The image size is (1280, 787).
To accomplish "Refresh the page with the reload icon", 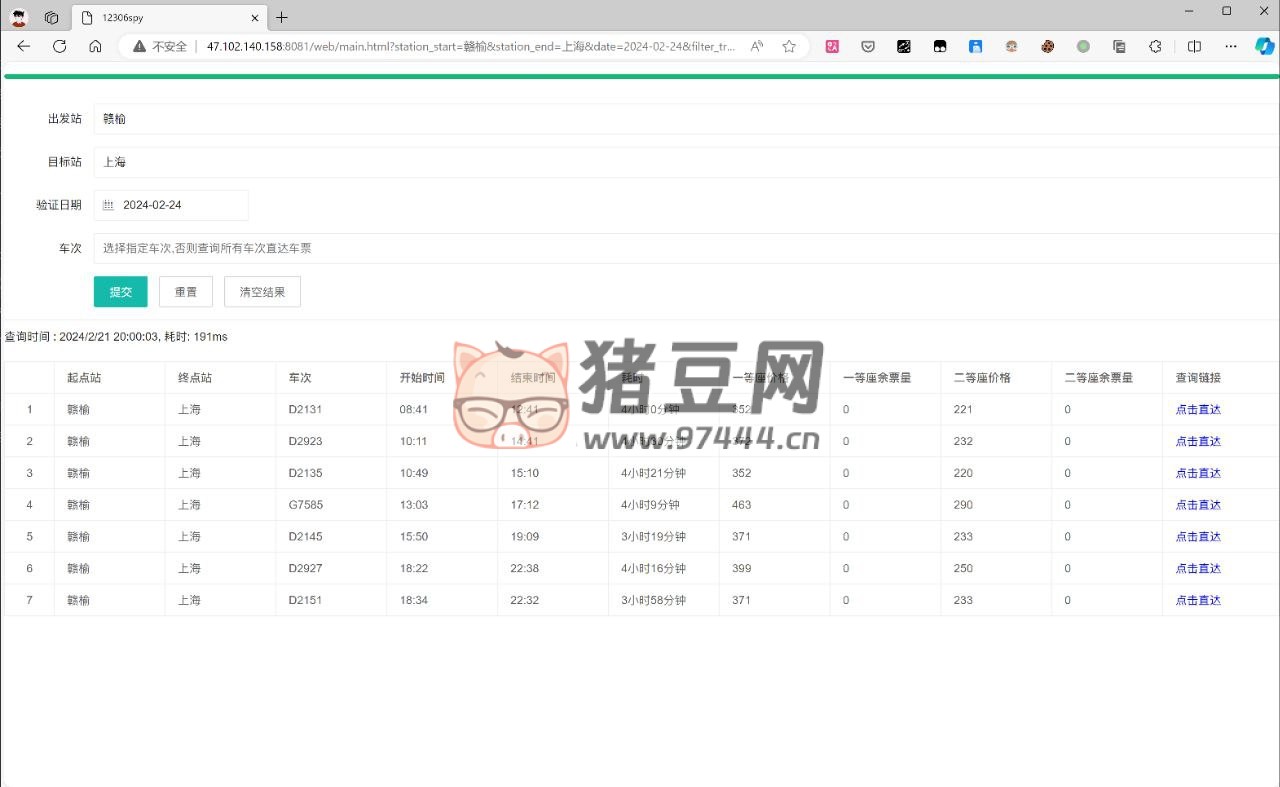I will [59, 46].
